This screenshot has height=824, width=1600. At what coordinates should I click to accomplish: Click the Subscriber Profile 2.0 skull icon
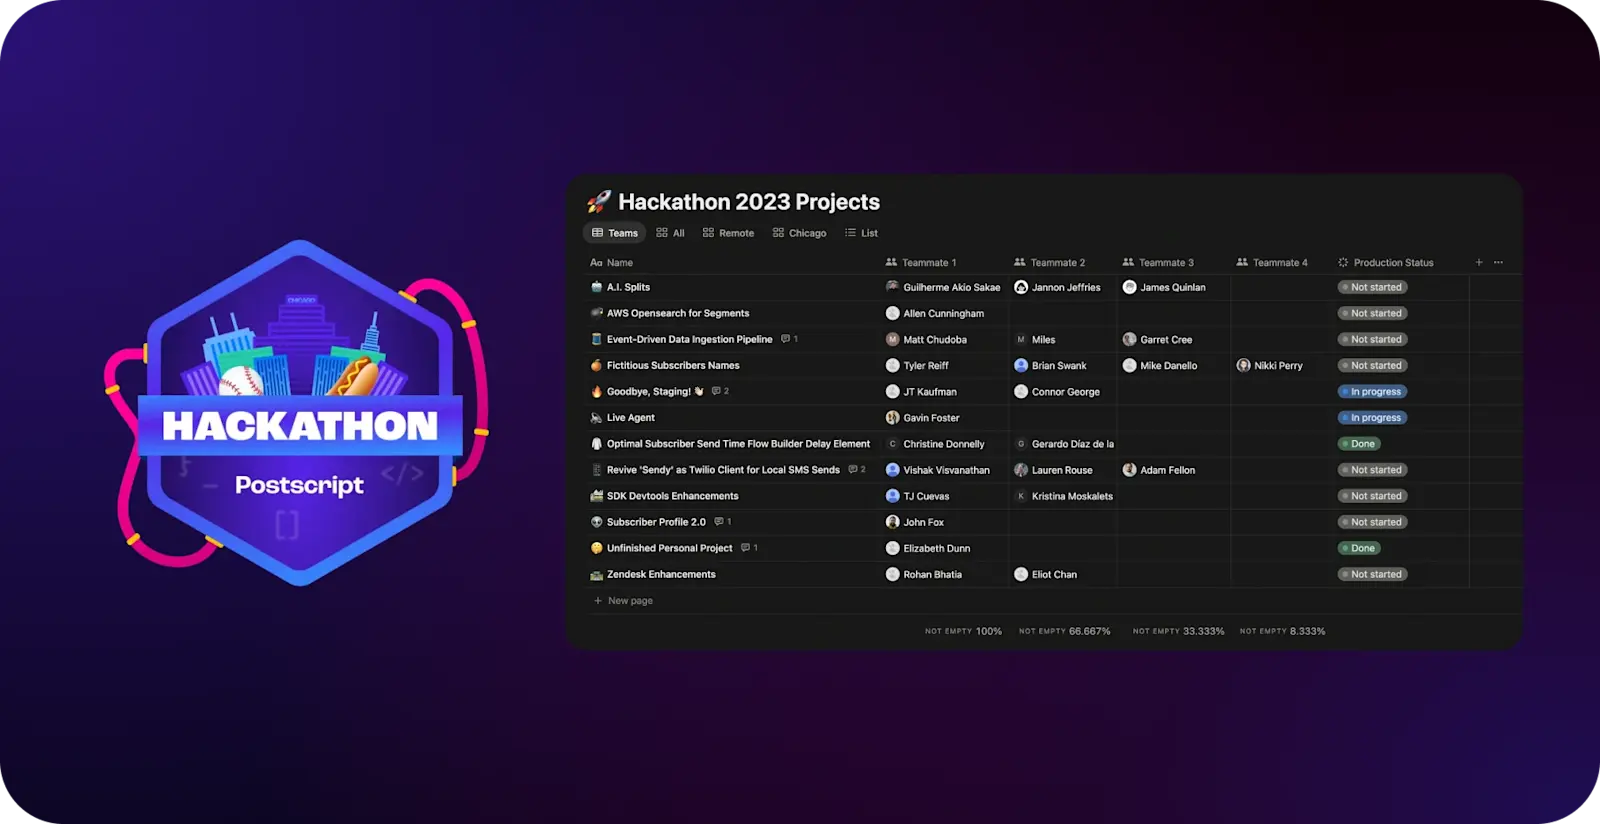click(597, 521)
